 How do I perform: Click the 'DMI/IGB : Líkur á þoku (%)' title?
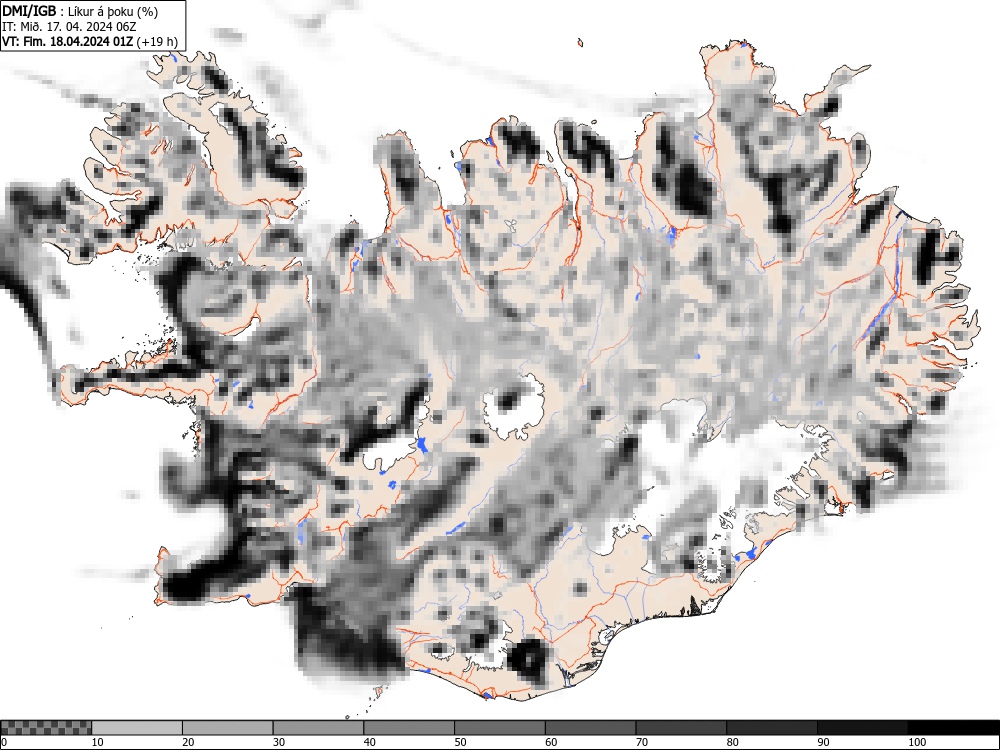tap(80, 11)
